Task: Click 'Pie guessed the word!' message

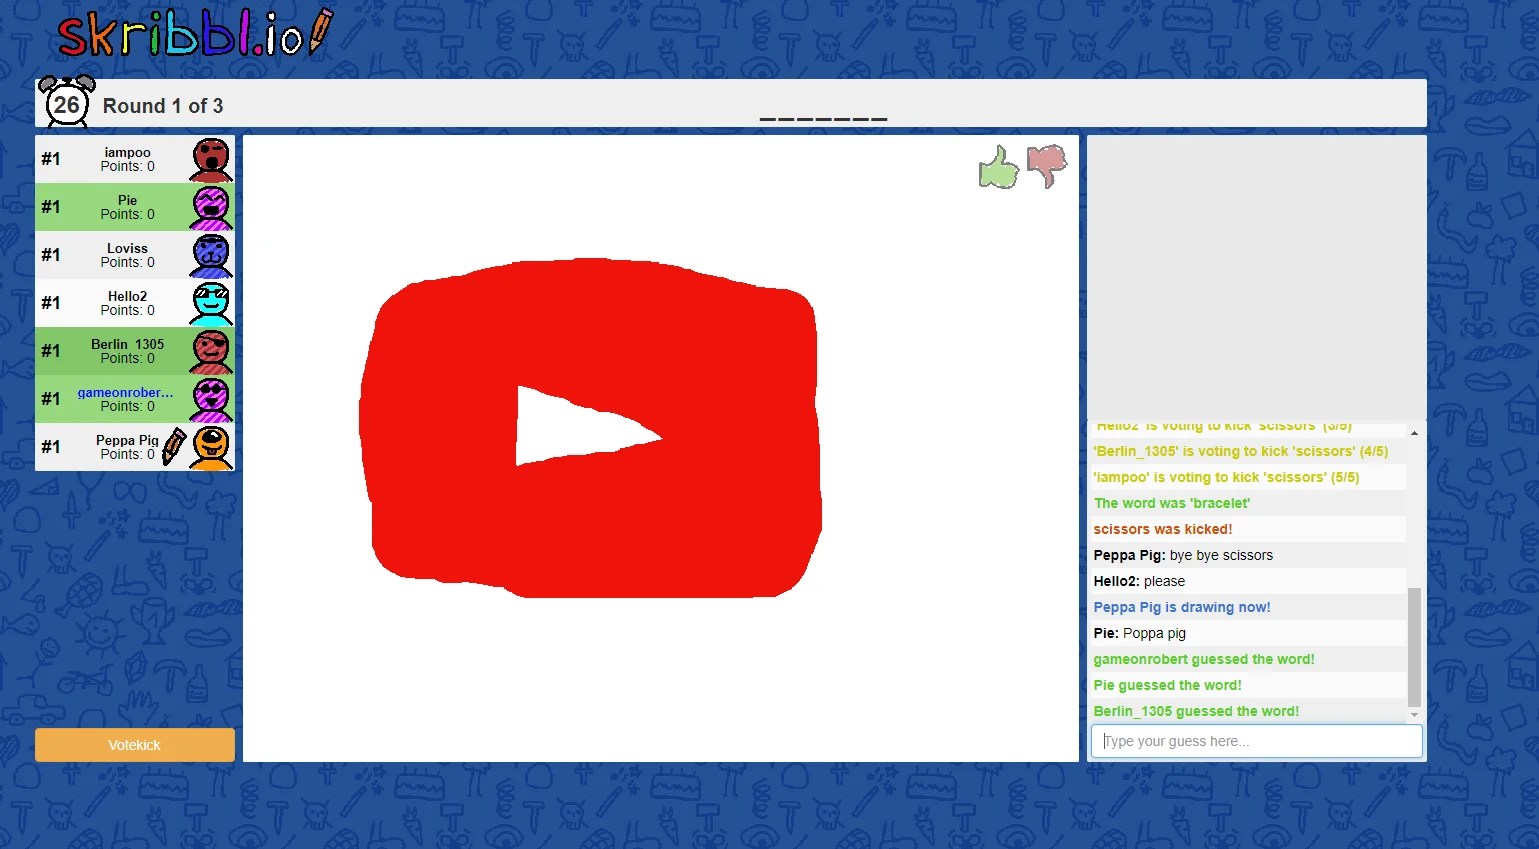Action: [1167, 685]
